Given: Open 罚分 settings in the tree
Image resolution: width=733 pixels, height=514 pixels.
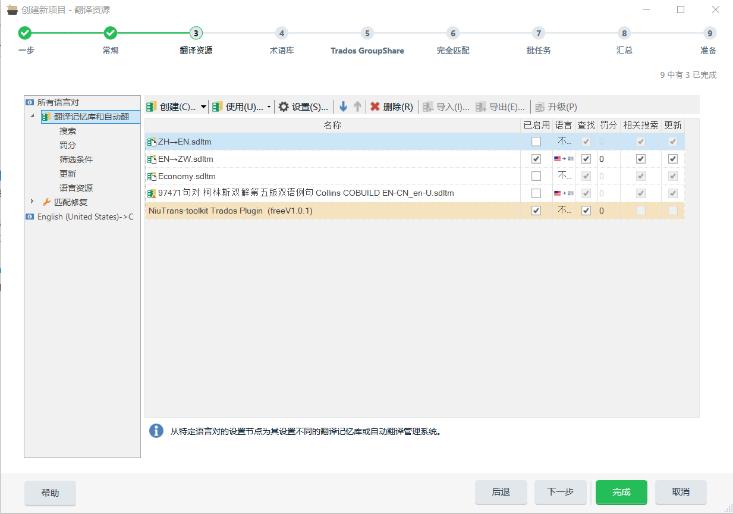Looking at the screenshot, I should pyautogui.click(x=68, y=145).
